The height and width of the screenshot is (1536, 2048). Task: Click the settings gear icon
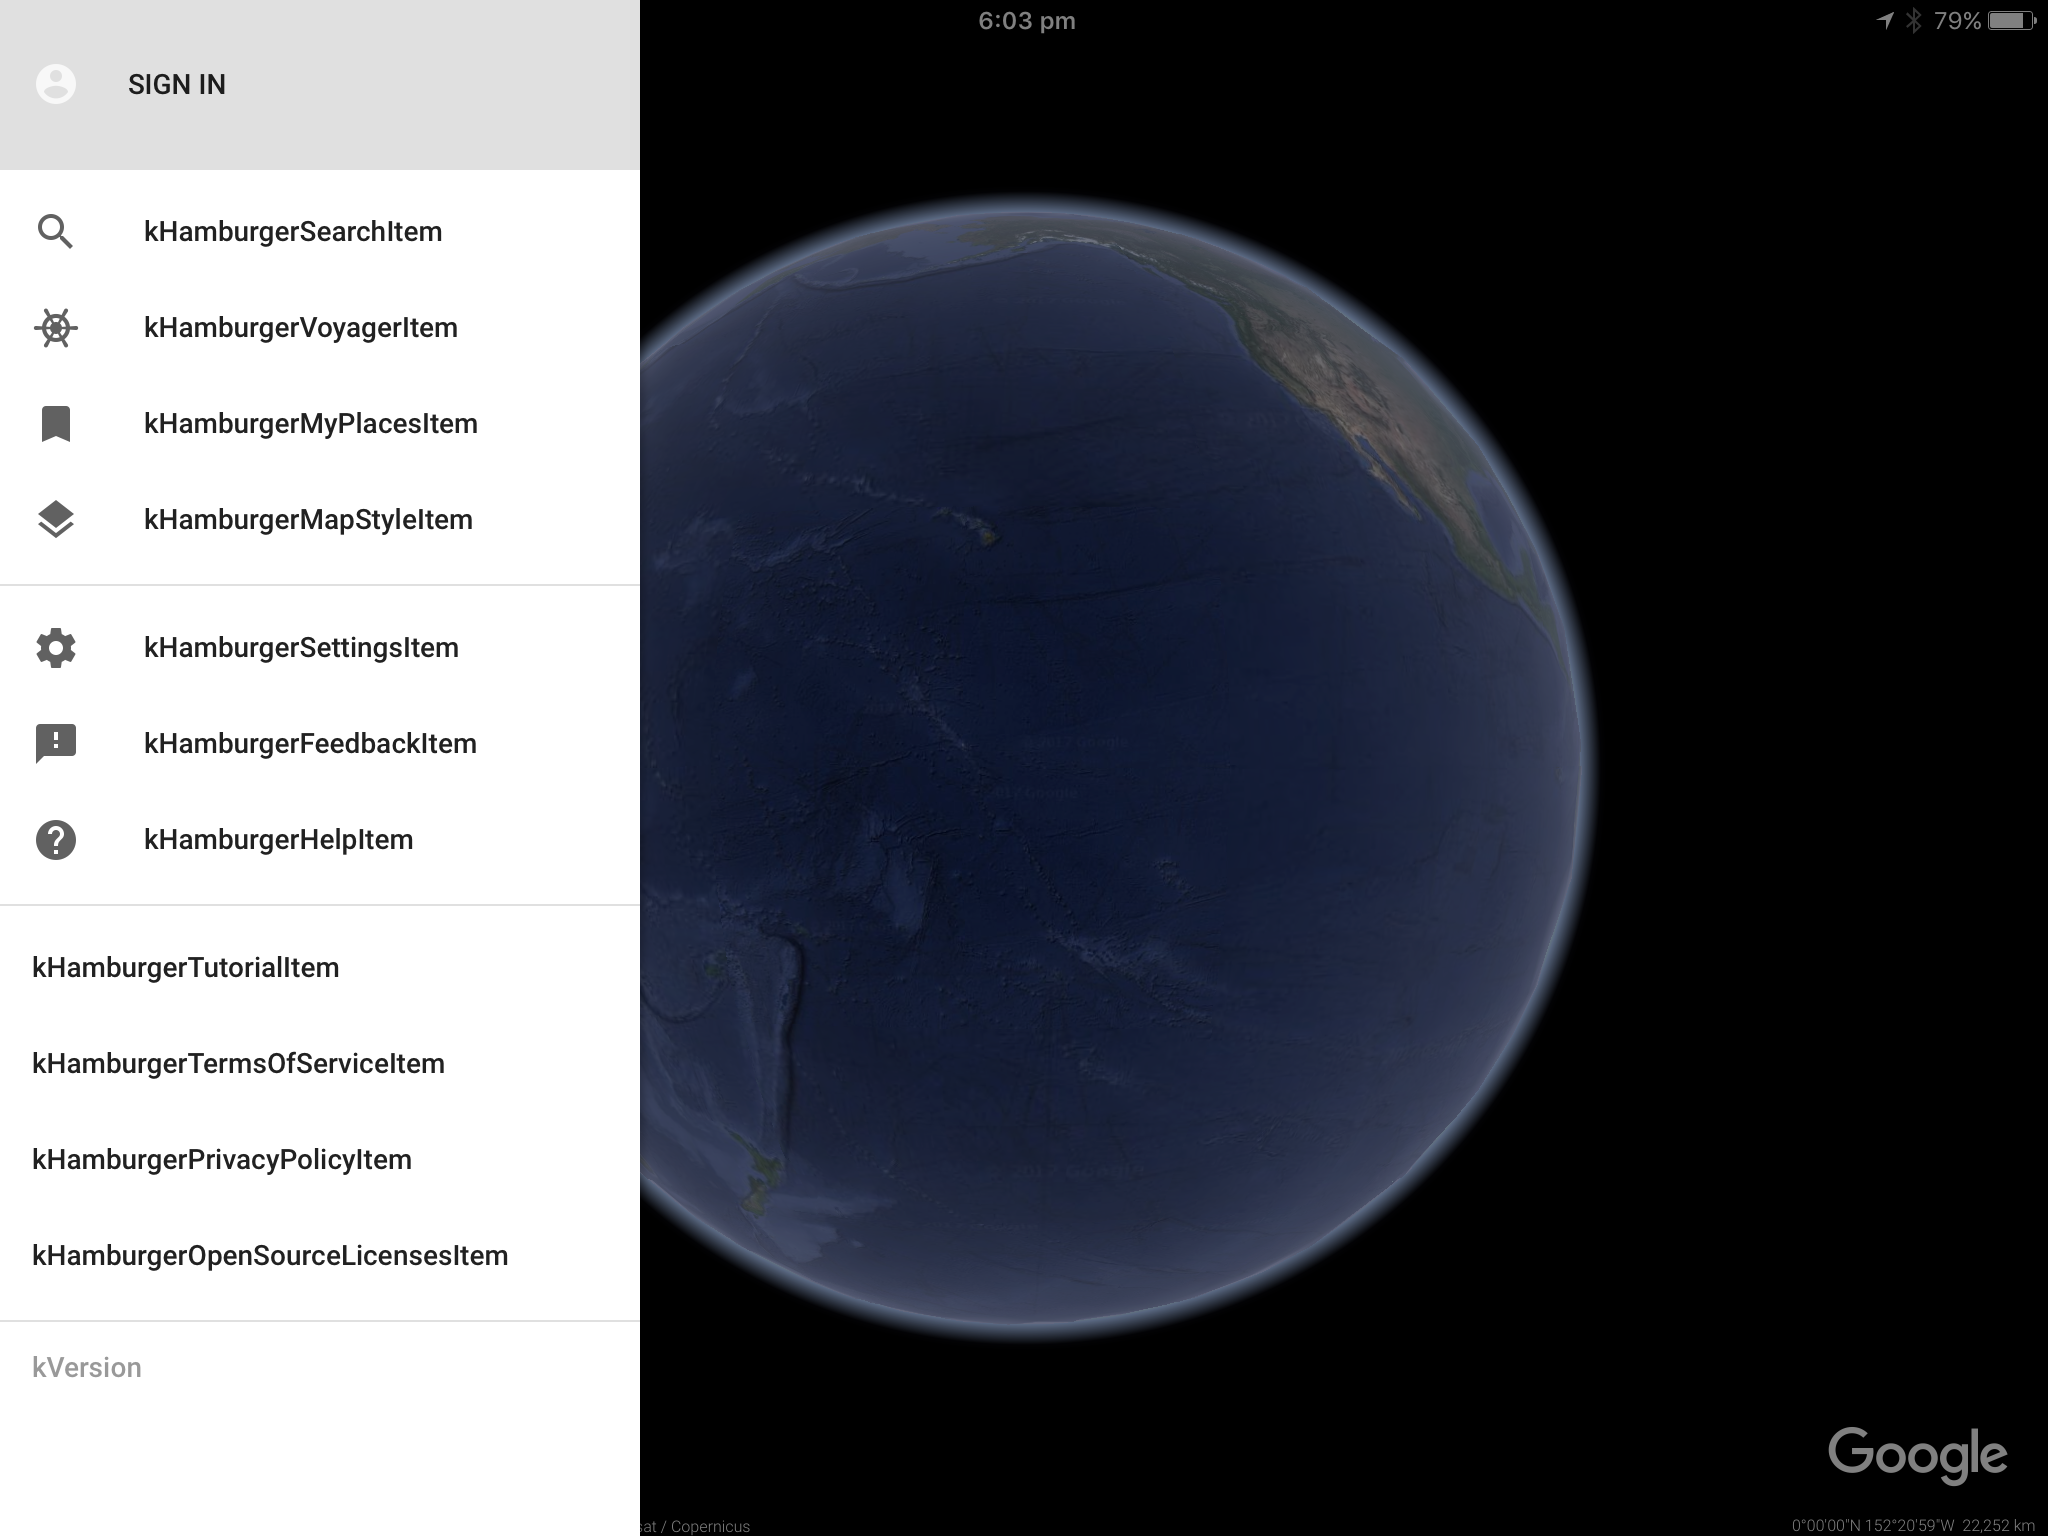[x=55, y=648]
